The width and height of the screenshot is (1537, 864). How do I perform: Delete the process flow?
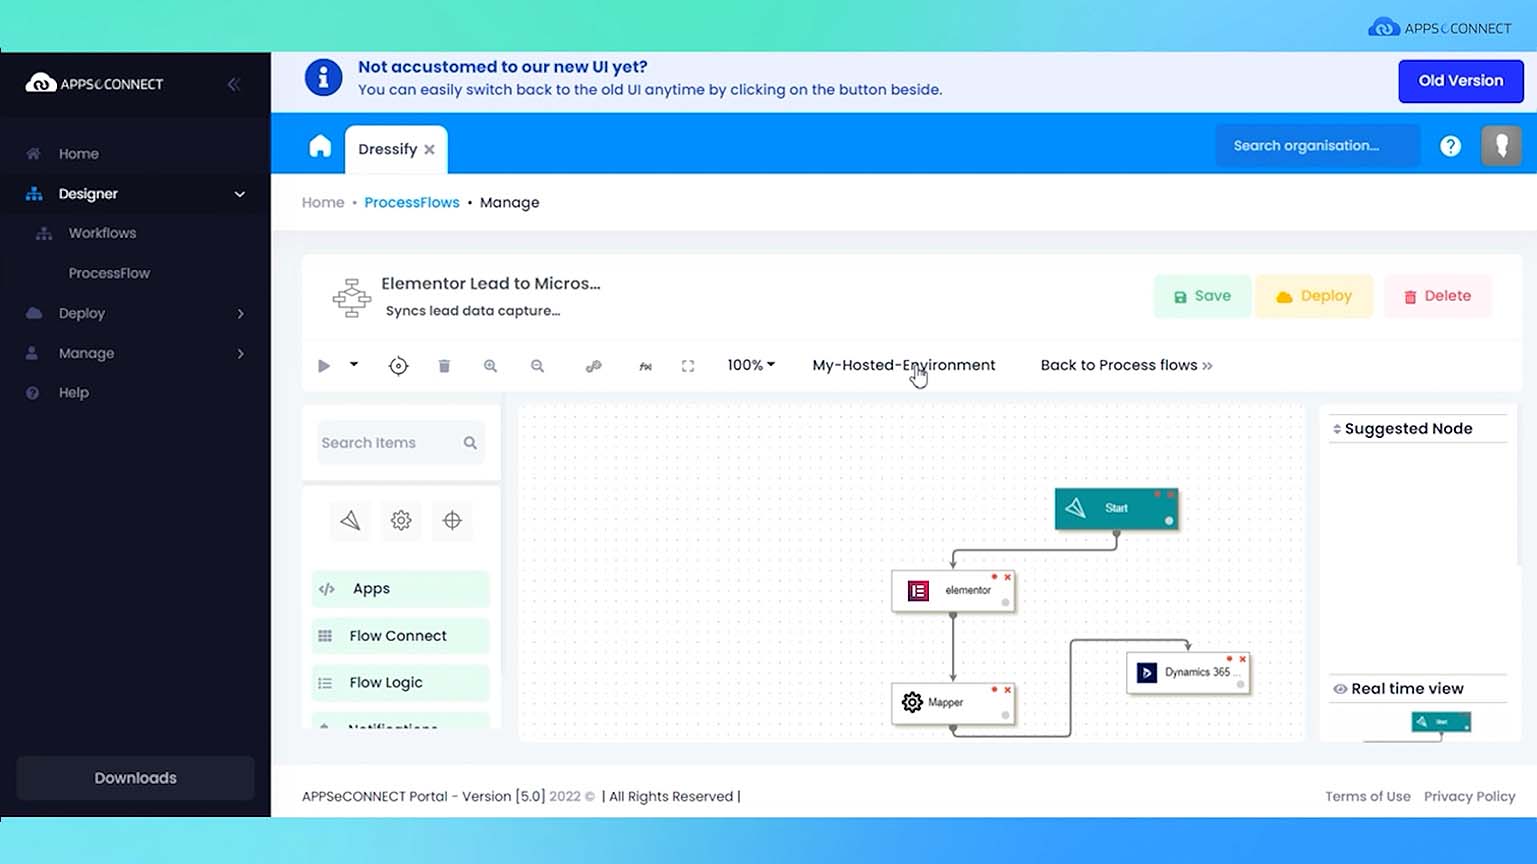click(x=1438, y=296)
